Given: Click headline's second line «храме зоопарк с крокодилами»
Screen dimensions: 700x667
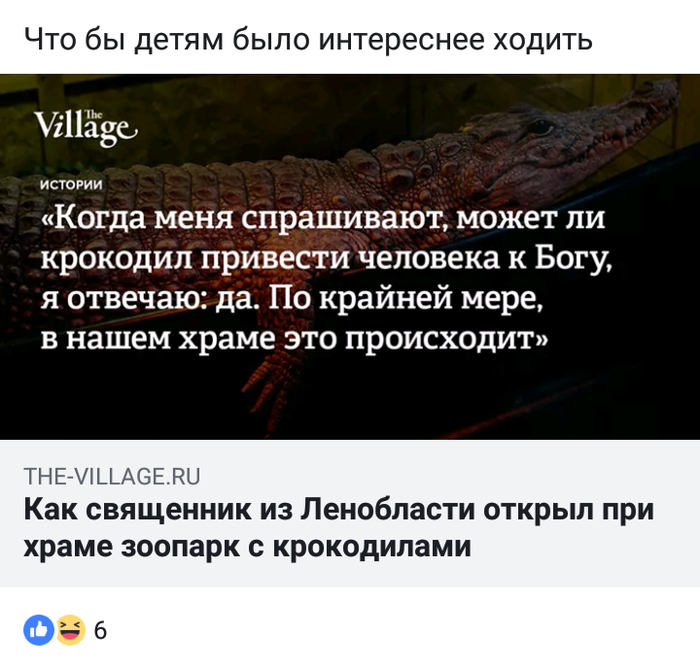Looking at the screenshot, I should click(247, 546).
